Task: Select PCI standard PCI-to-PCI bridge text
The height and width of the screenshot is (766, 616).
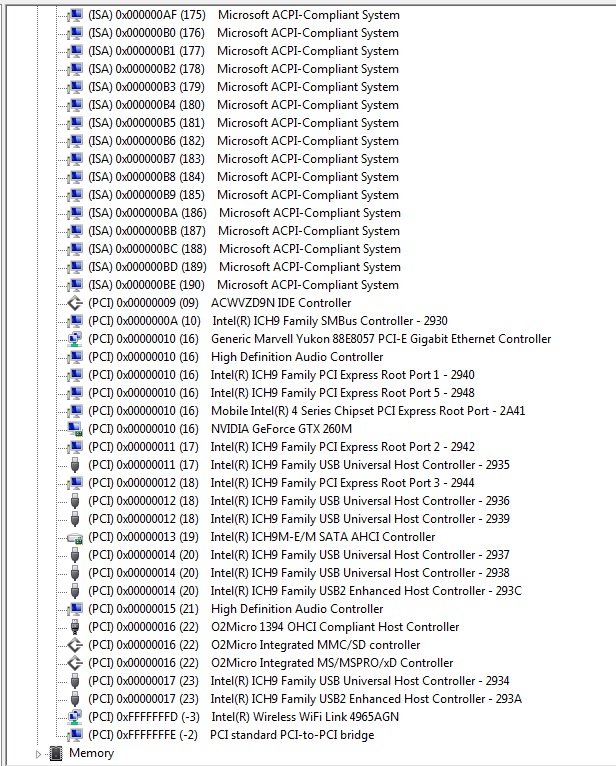Action: 292,735
